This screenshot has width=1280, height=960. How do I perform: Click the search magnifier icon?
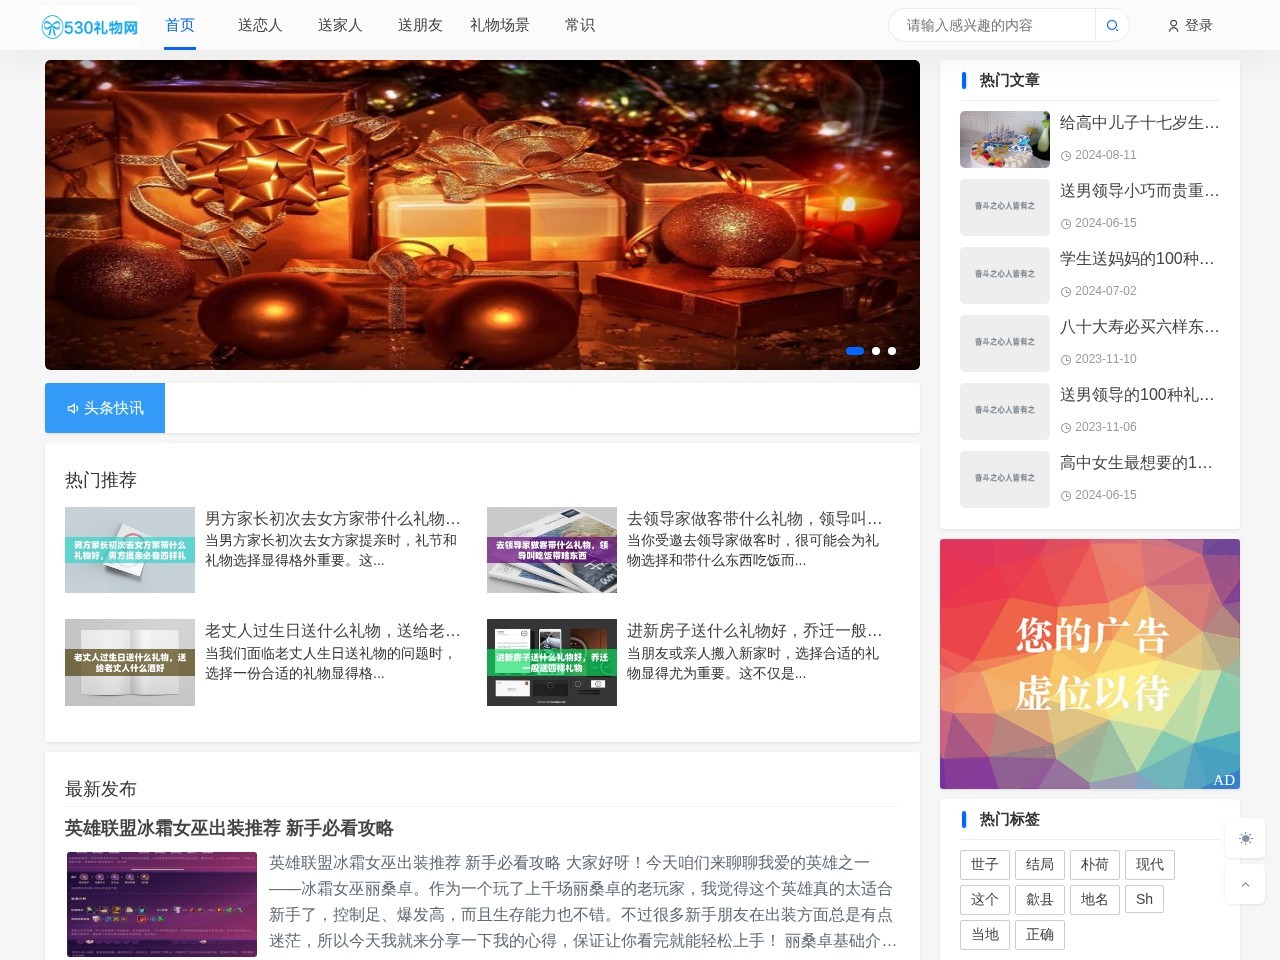pos(1112,25)
